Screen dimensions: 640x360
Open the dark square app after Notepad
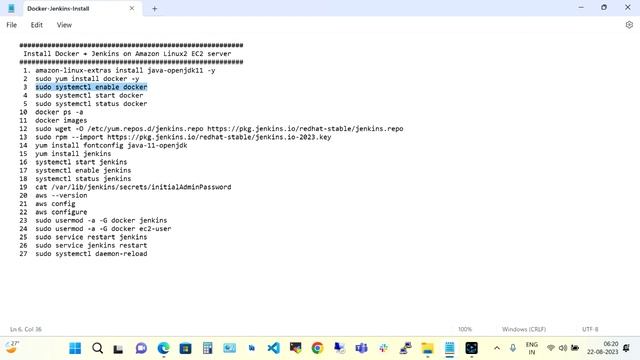471,348
